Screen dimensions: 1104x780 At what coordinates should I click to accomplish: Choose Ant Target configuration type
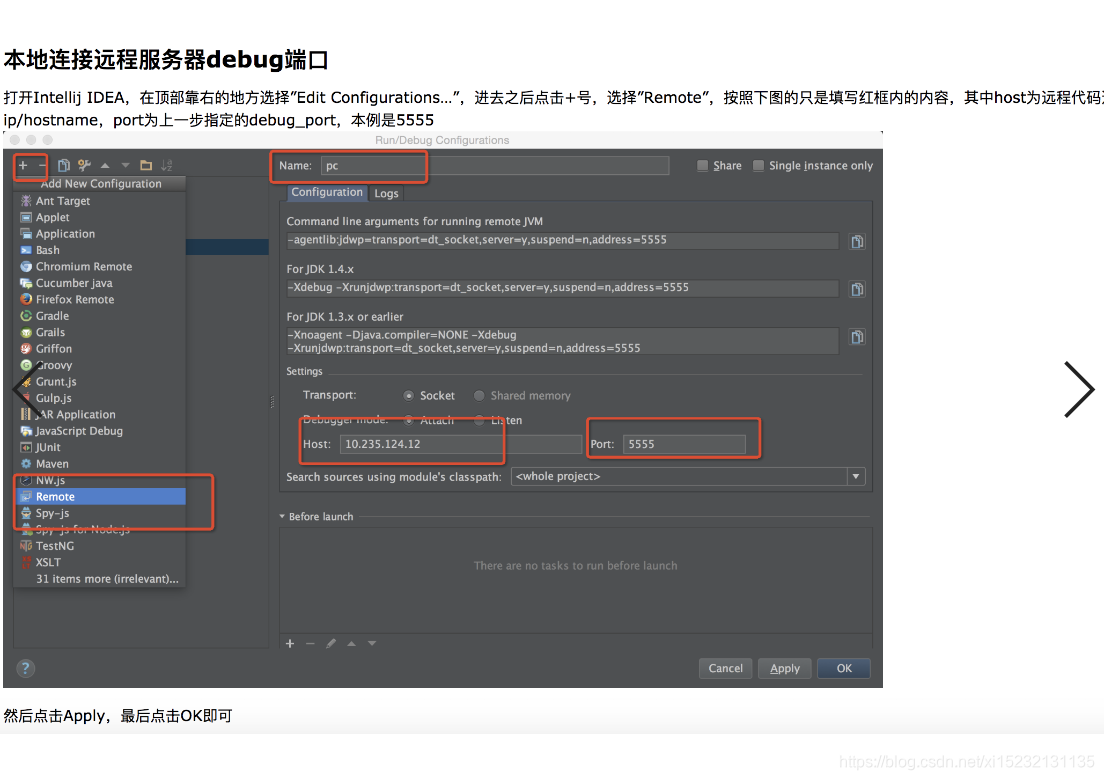coord(100,201)
